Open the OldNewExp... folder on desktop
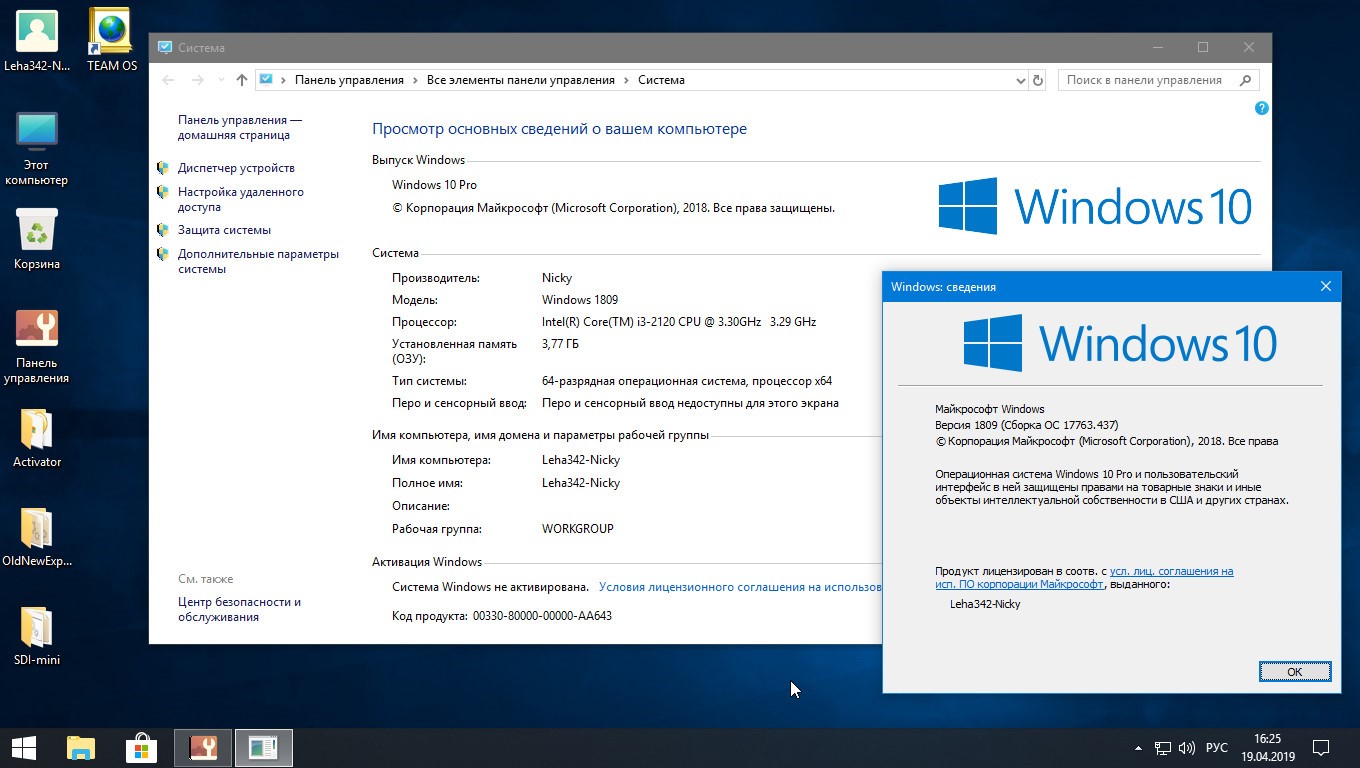This screenshot has width=1360, height=768. pos(37,537)
